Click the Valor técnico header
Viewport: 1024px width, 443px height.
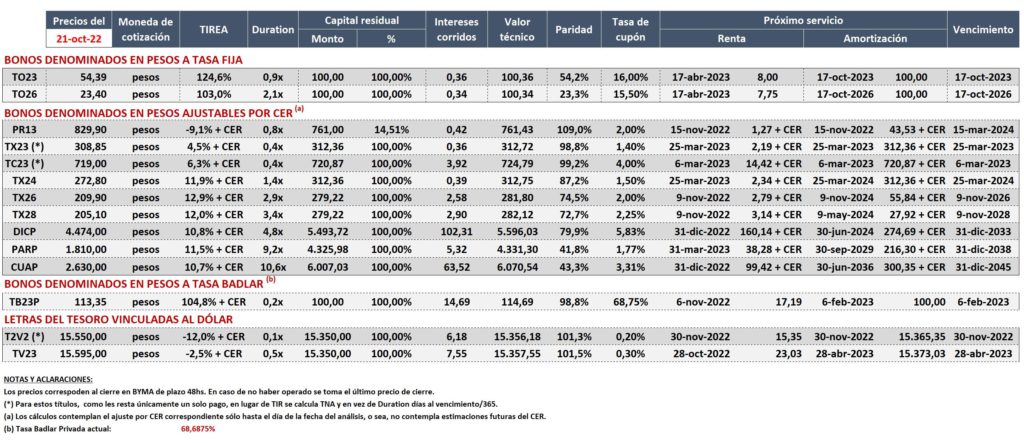click(517, 29)
